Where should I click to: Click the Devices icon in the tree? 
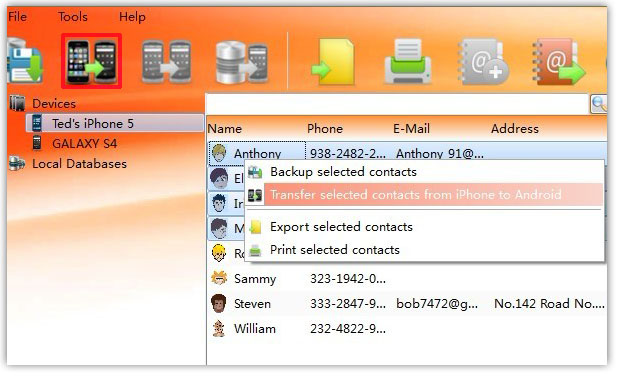point(17,103)
